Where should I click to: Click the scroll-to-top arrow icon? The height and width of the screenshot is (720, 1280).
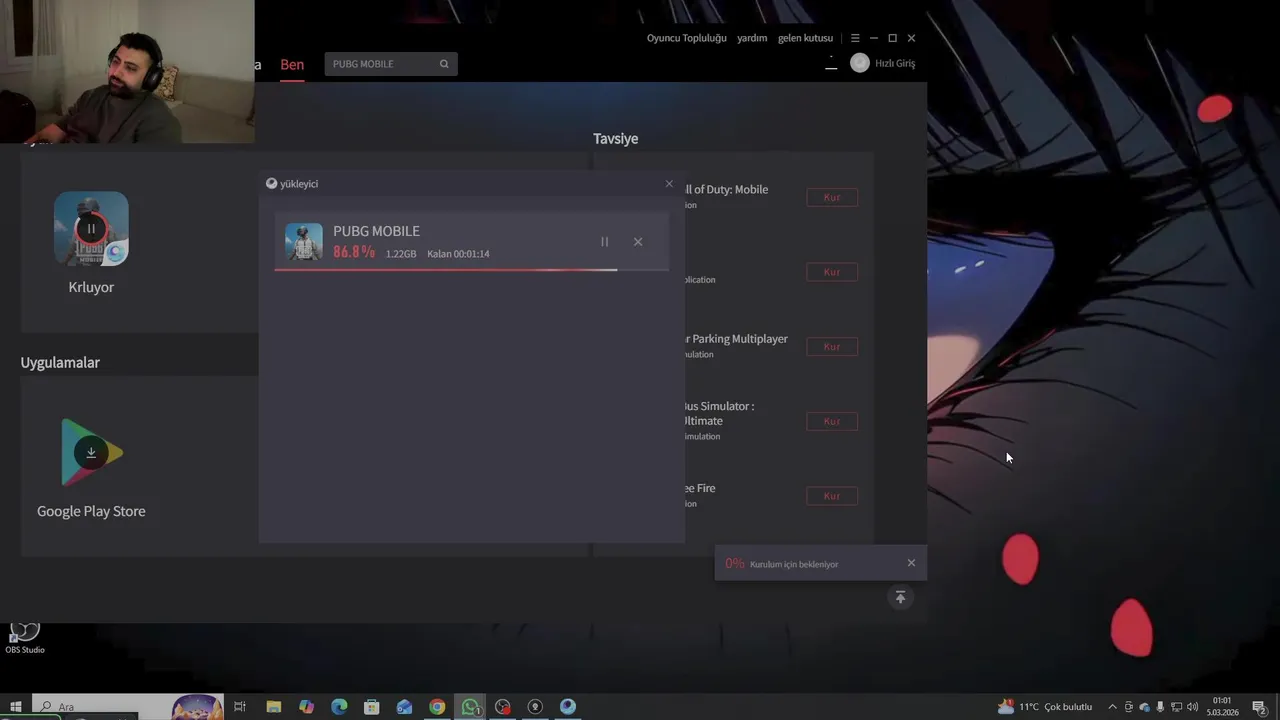[900, 597]
